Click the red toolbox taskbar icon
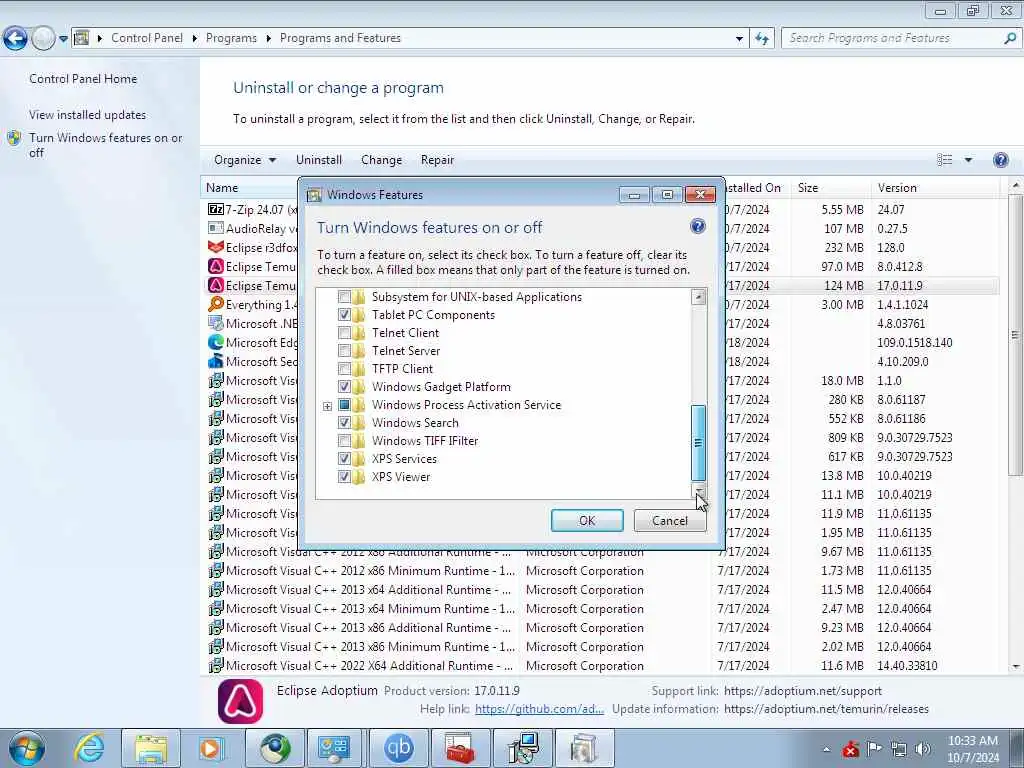Screen dimensions: 1024x768 [x=461, y=748]
